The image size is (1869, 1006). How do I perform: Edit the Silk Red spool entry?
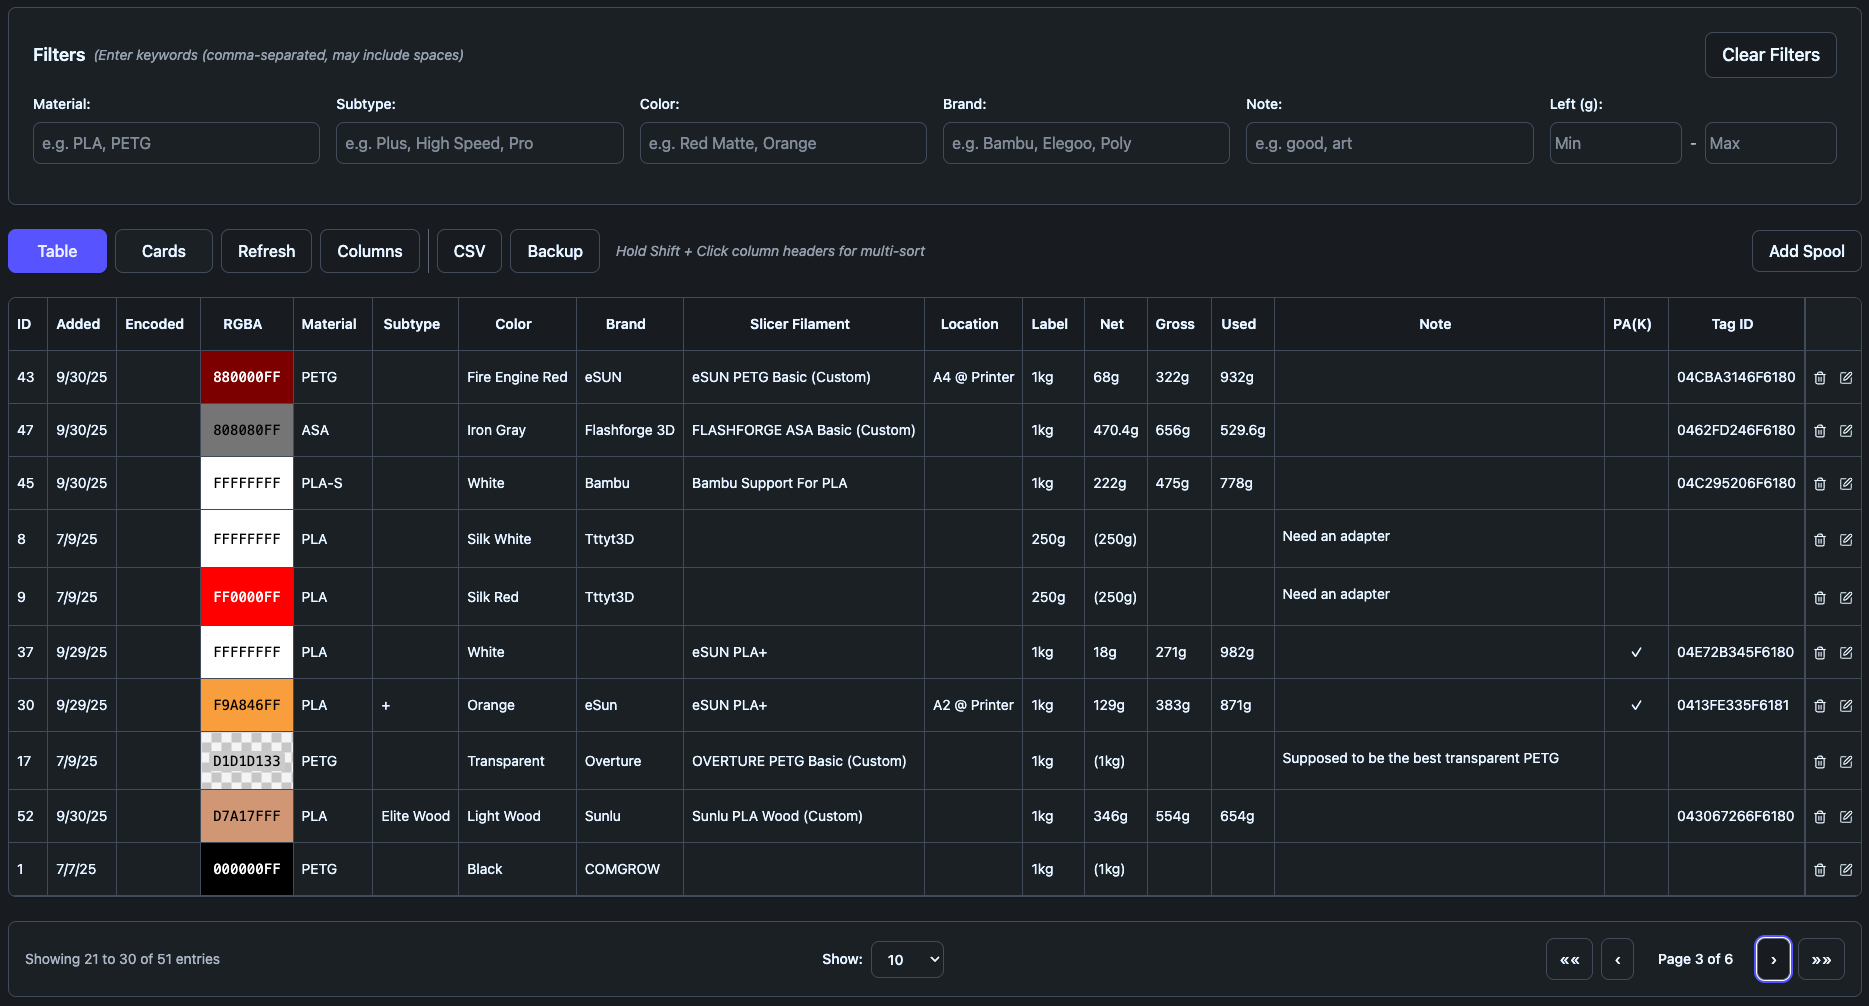[1846, 598]
